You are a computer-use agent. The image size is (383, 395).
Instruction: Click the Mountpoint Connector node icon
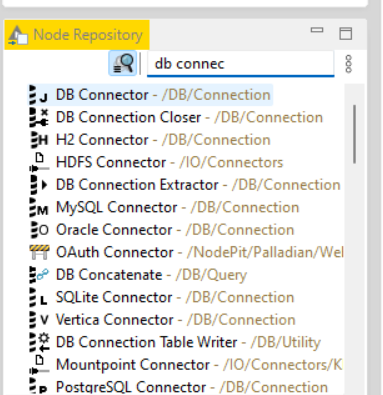click(39, 365)
